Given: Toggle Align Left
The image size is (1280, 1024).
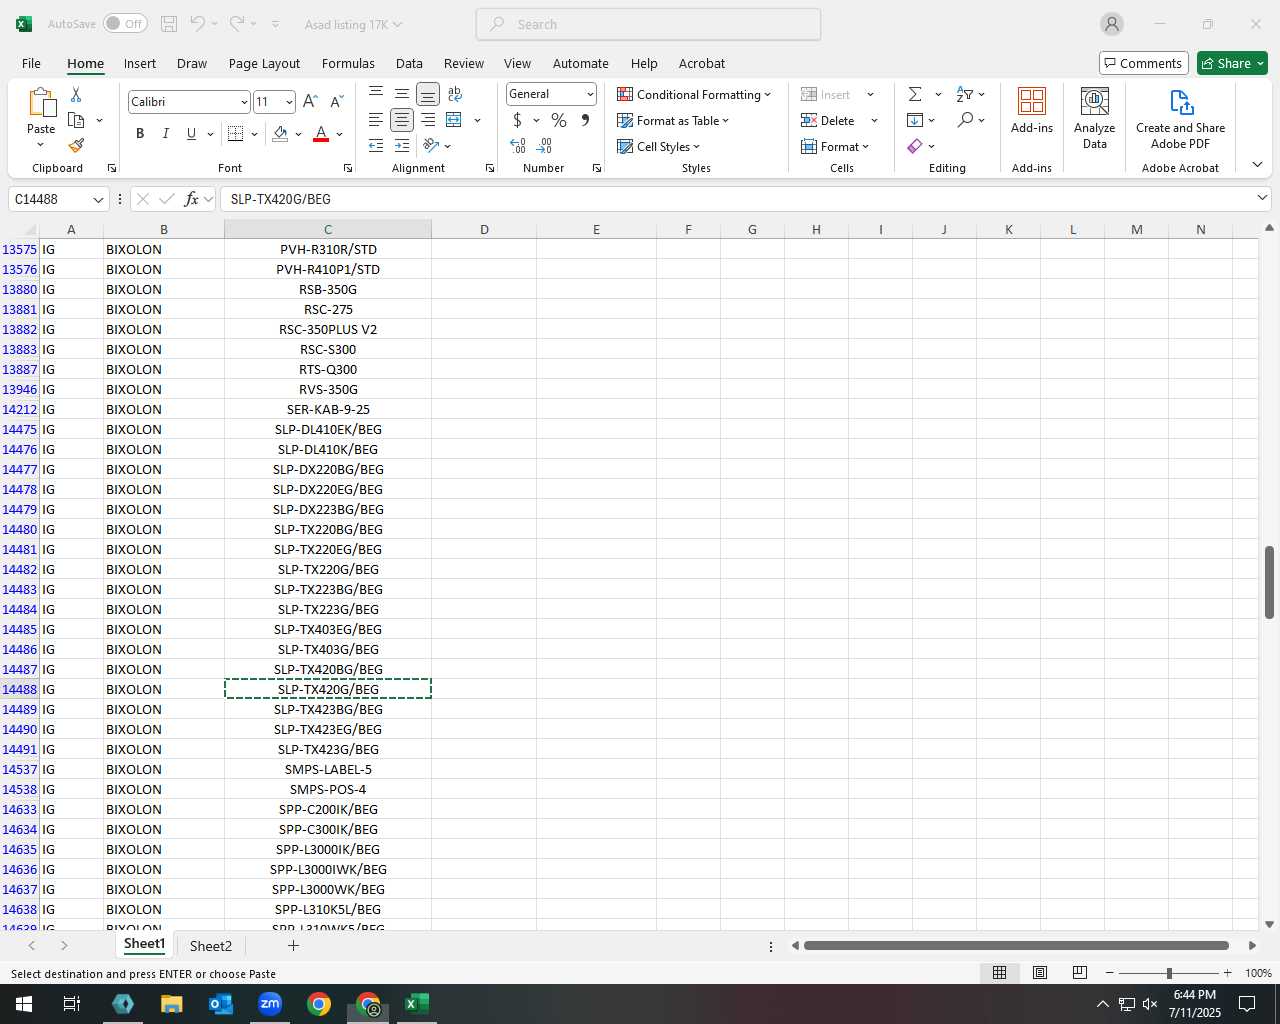Looking at the screenshot, I should (376, 120).
